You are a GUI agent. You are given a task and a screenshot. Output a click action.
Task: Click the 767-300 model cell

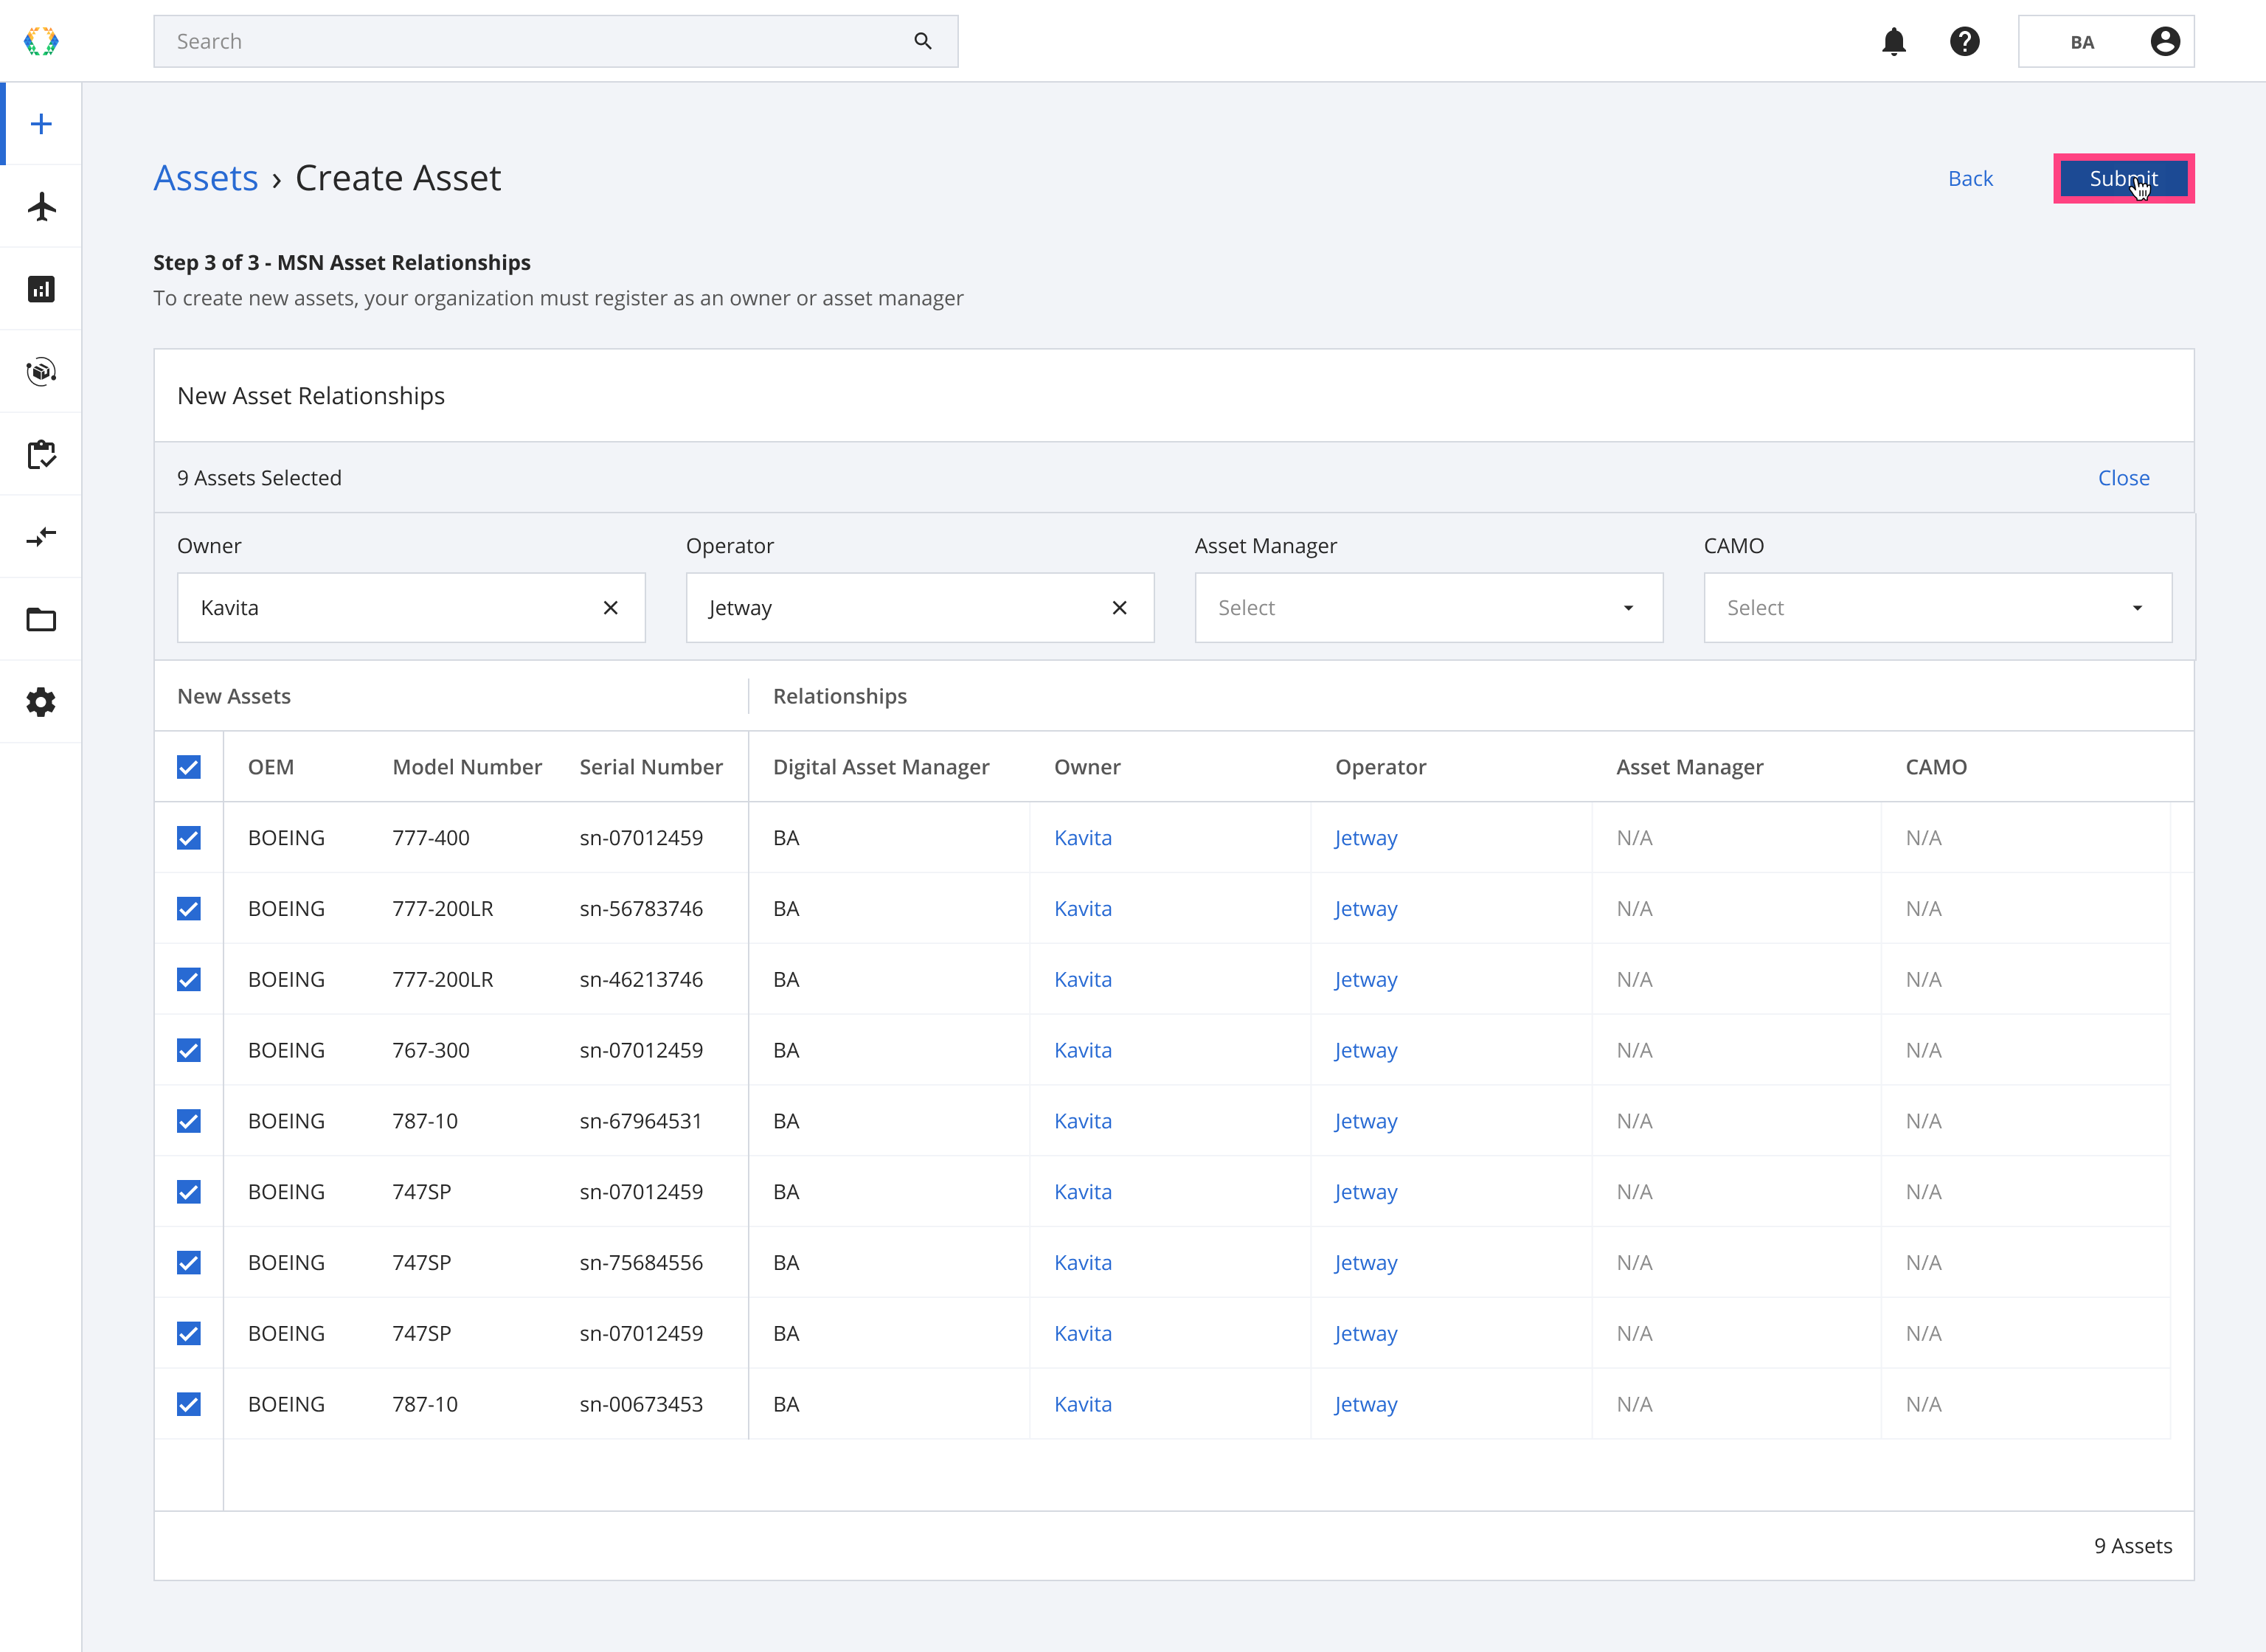tap(430, 1050)
